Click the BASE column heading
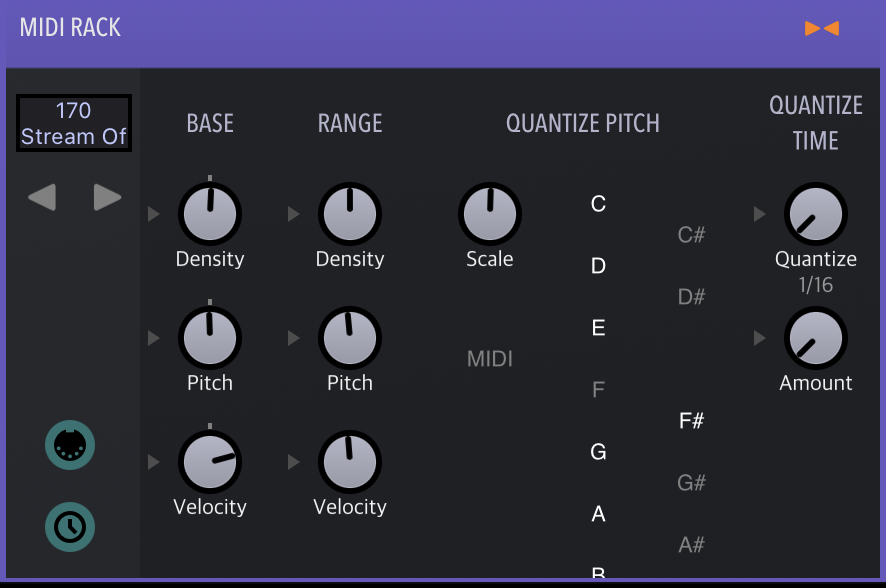 pos(210,123)
